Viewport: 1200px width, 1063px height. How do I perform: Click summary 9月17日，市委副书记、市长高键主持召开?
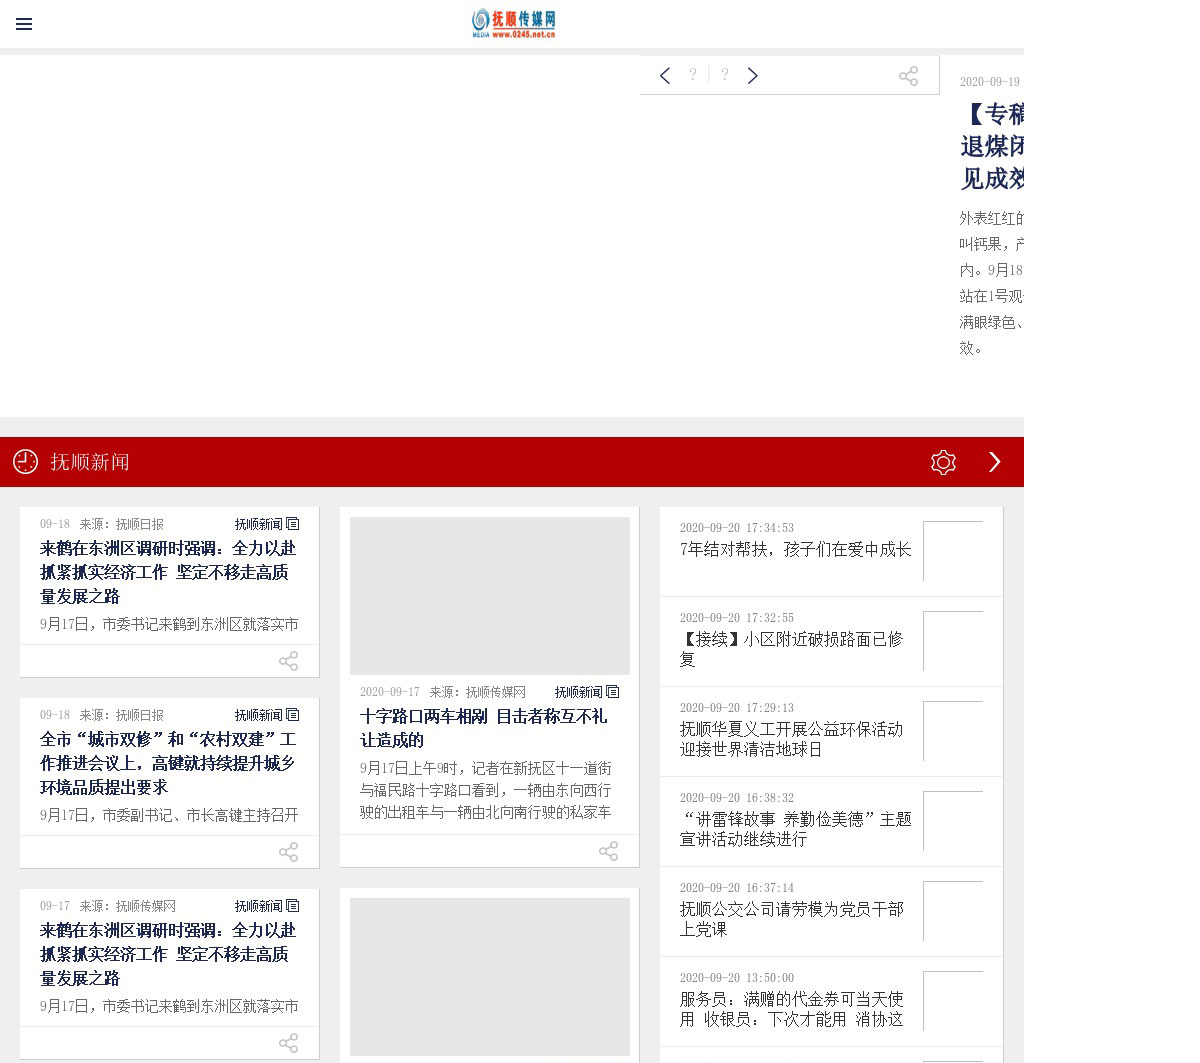169,816
